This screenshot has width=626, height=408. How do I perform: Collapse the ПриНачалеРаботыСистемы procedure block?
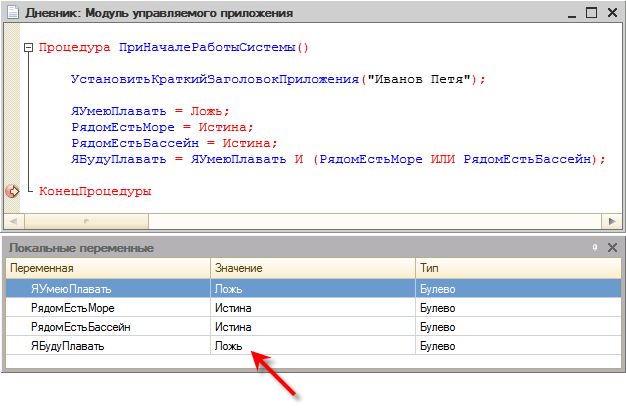point(28,48)
